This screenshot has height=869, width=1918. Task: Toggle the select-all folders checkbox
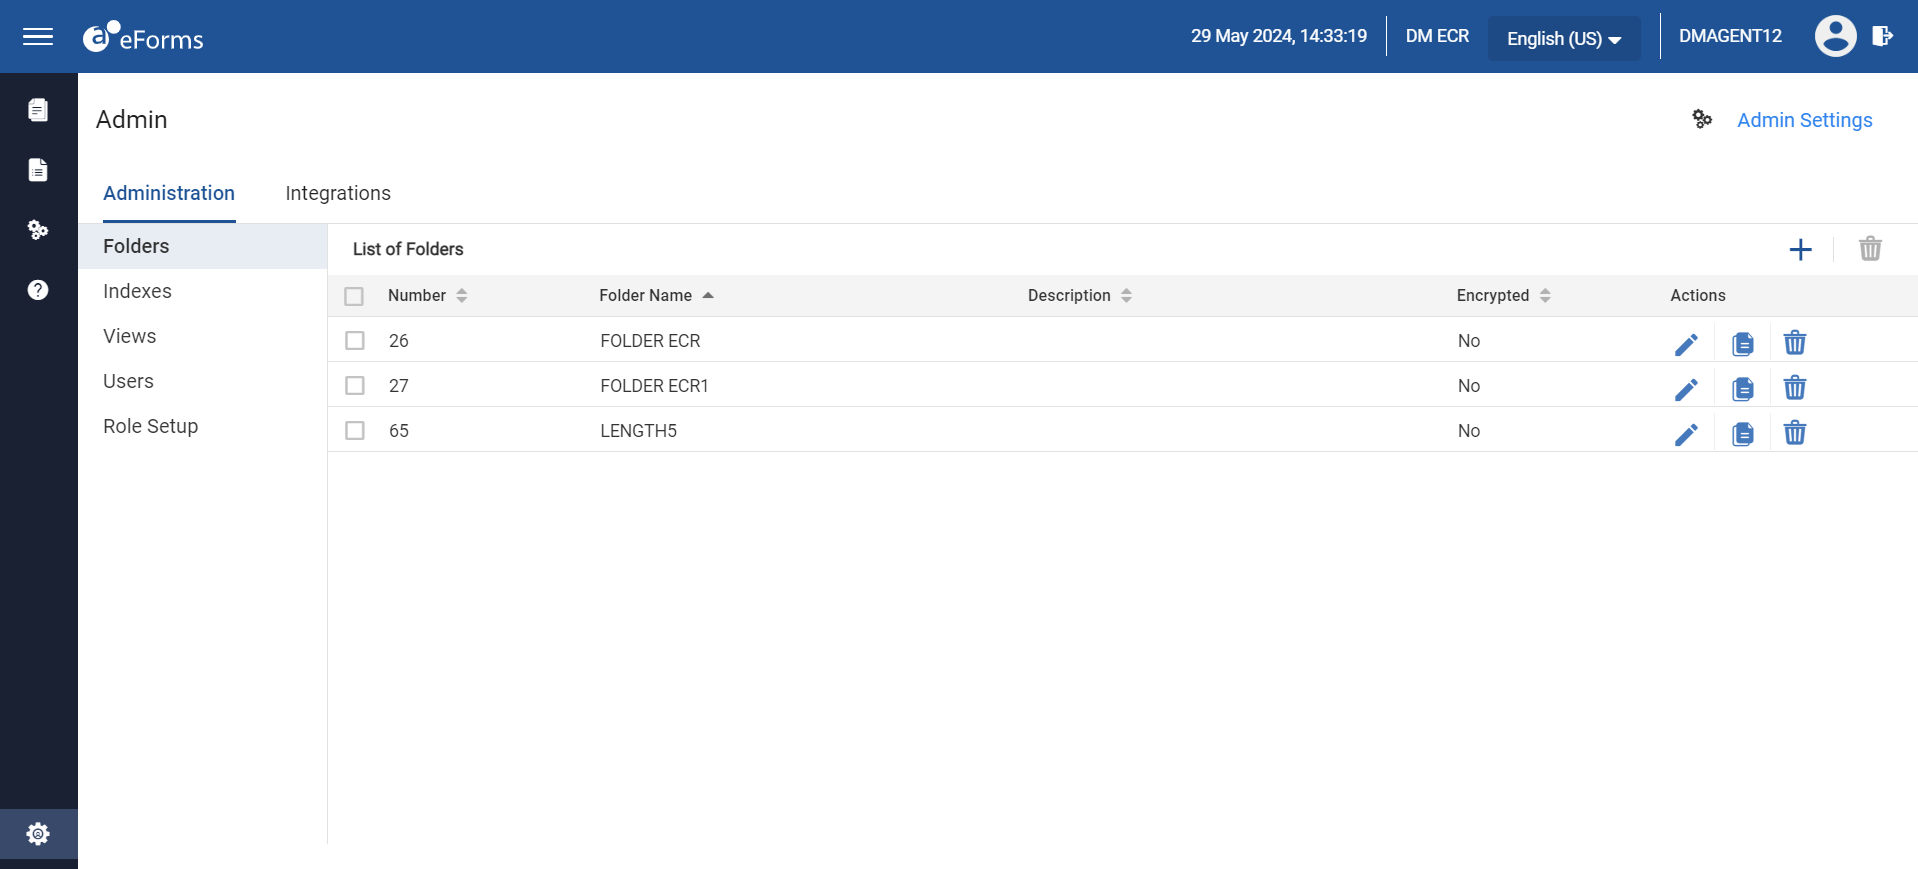(x=354, y=296)
